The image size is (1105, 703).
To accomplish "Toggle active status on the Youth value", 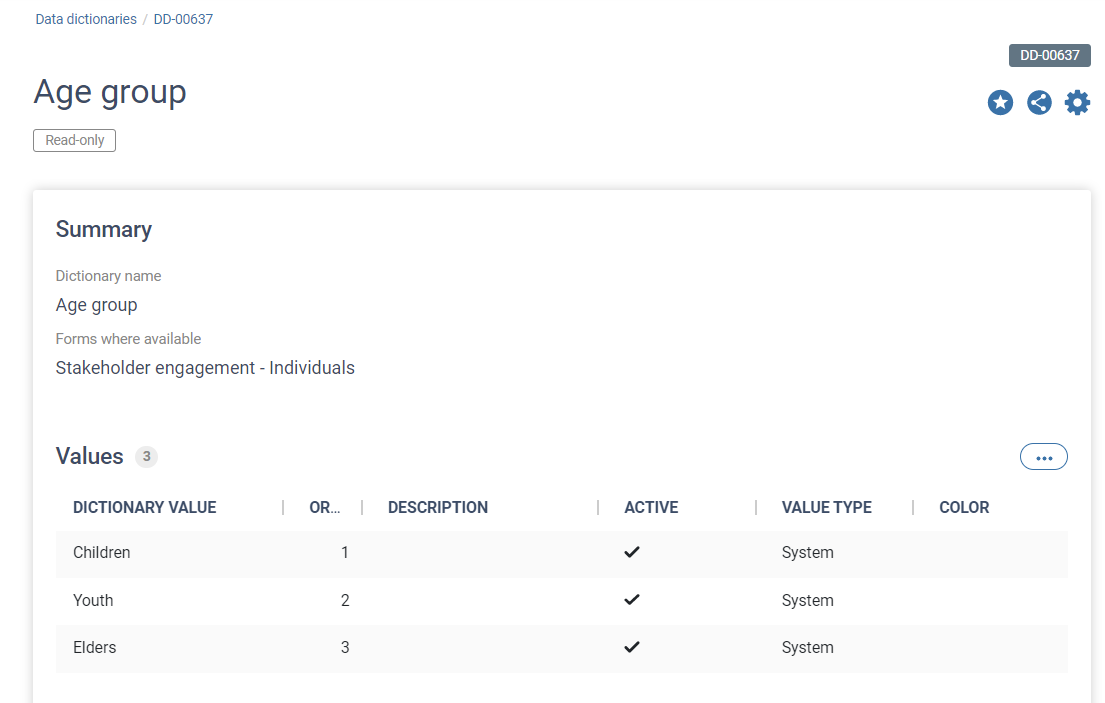I will coord(632,599).
